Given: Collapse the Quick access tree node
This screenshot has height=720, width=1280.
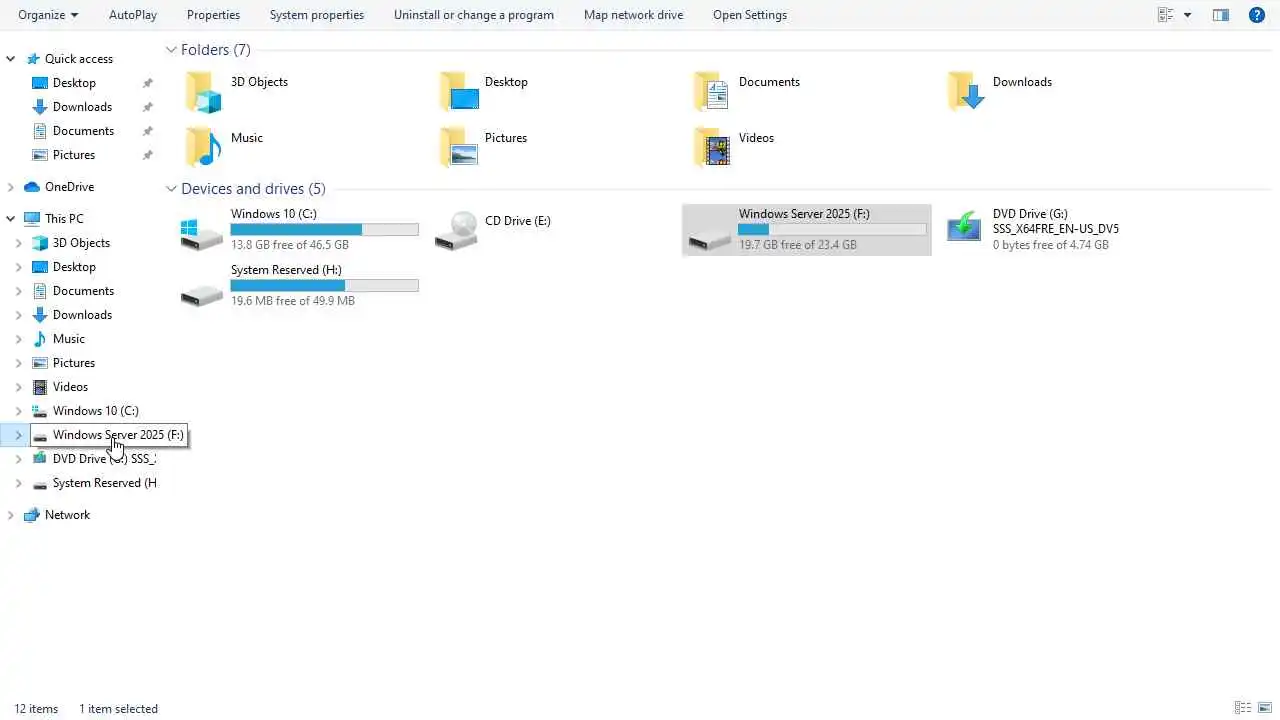Looking at the screenshot, I should coord(11,59).
